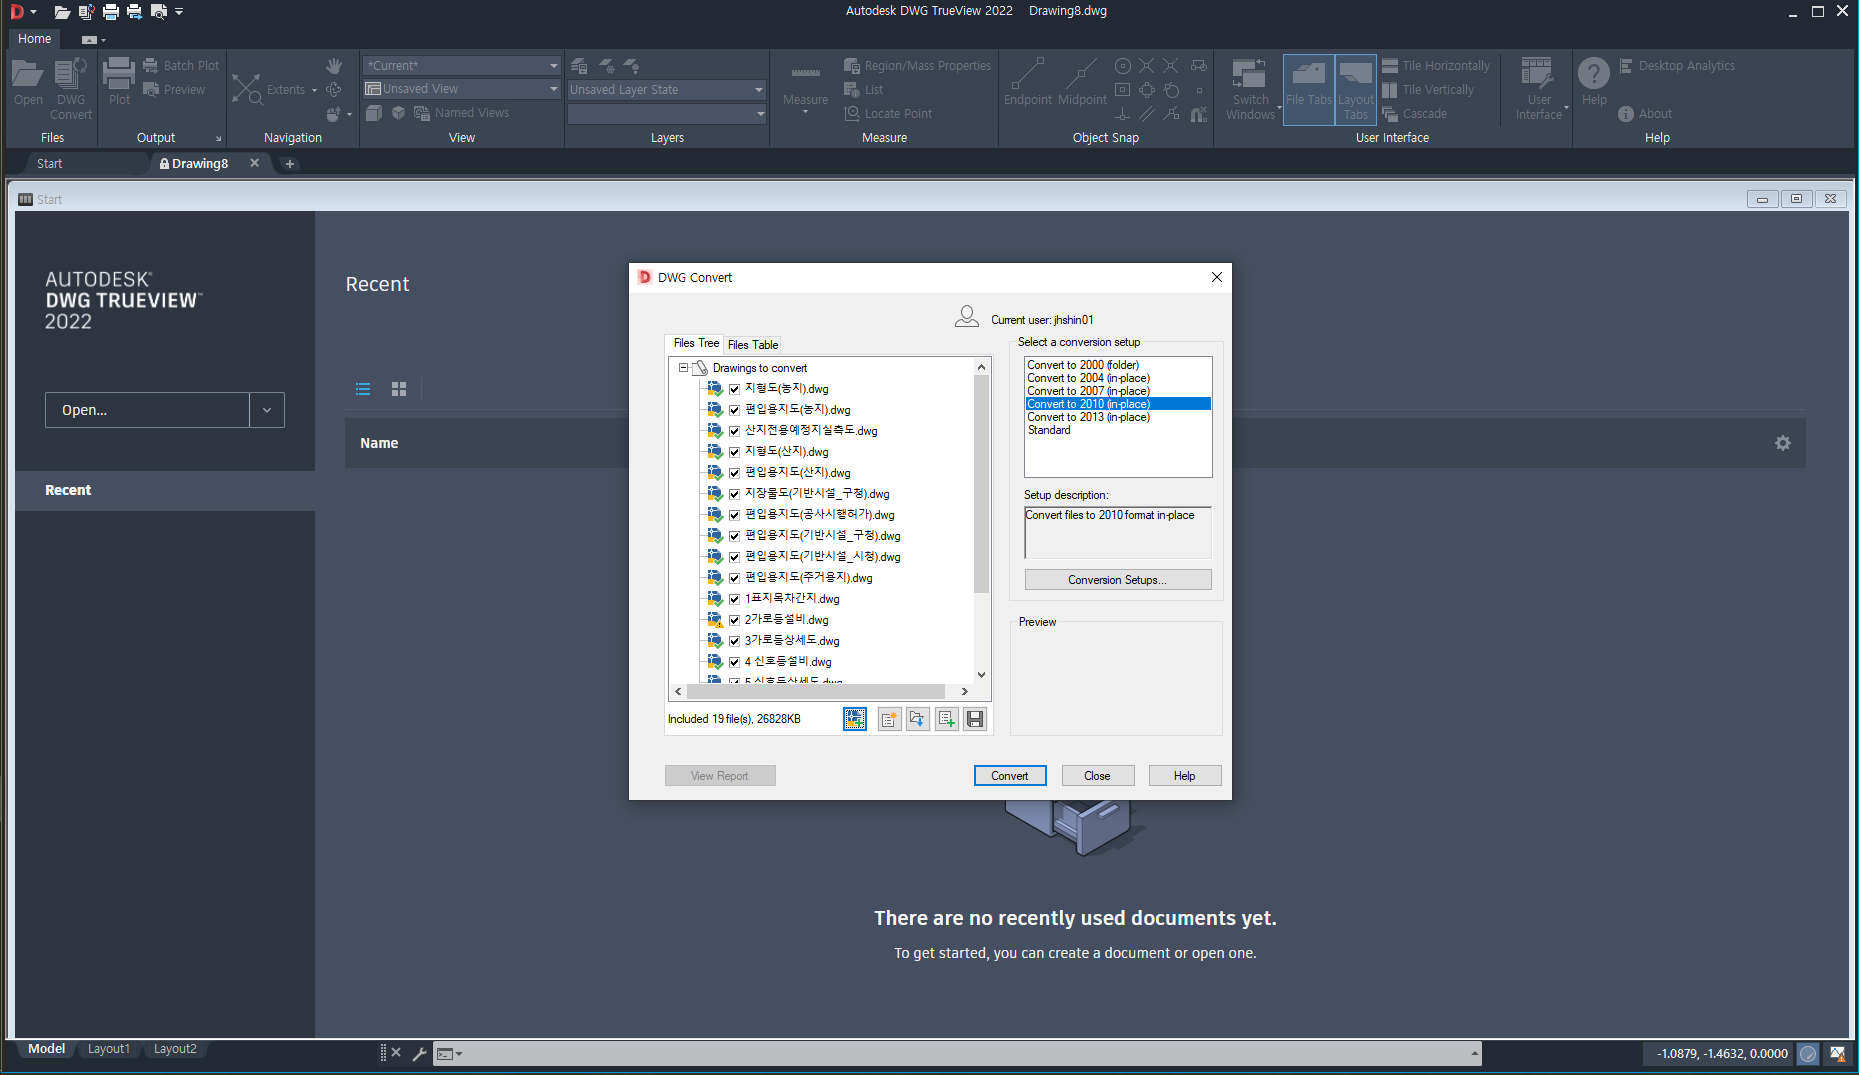Switch to the Layout1 tab
Image resolution: width=1859 pixels, height=1075 pixels.
(109, 1049)
